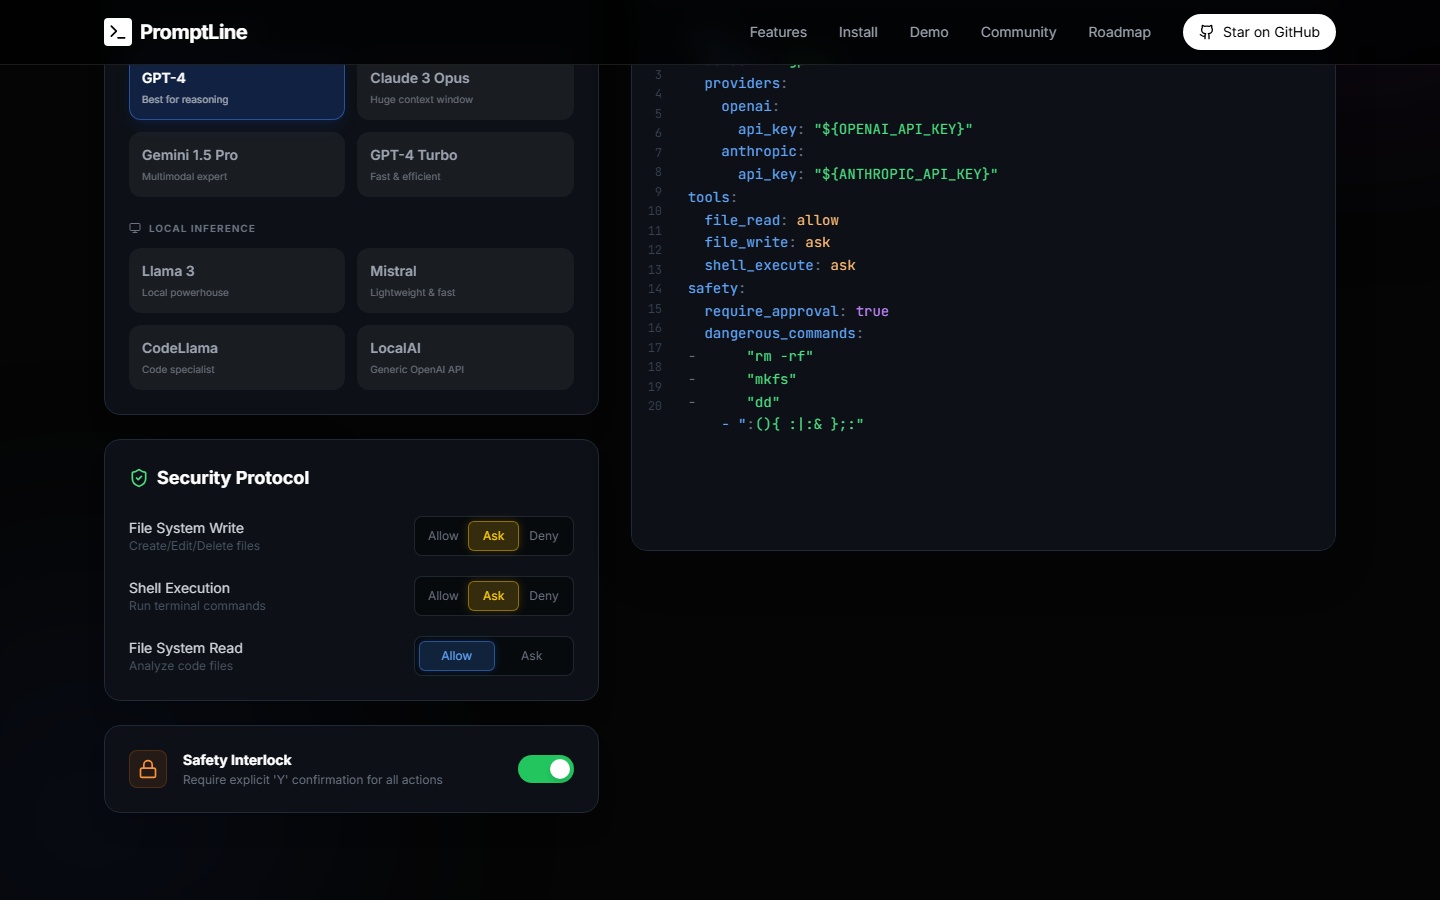The width and height of the screenshot is (1440, 900).
Task: Click the shell_execute line in config
Action: click(x=780, y=265)
